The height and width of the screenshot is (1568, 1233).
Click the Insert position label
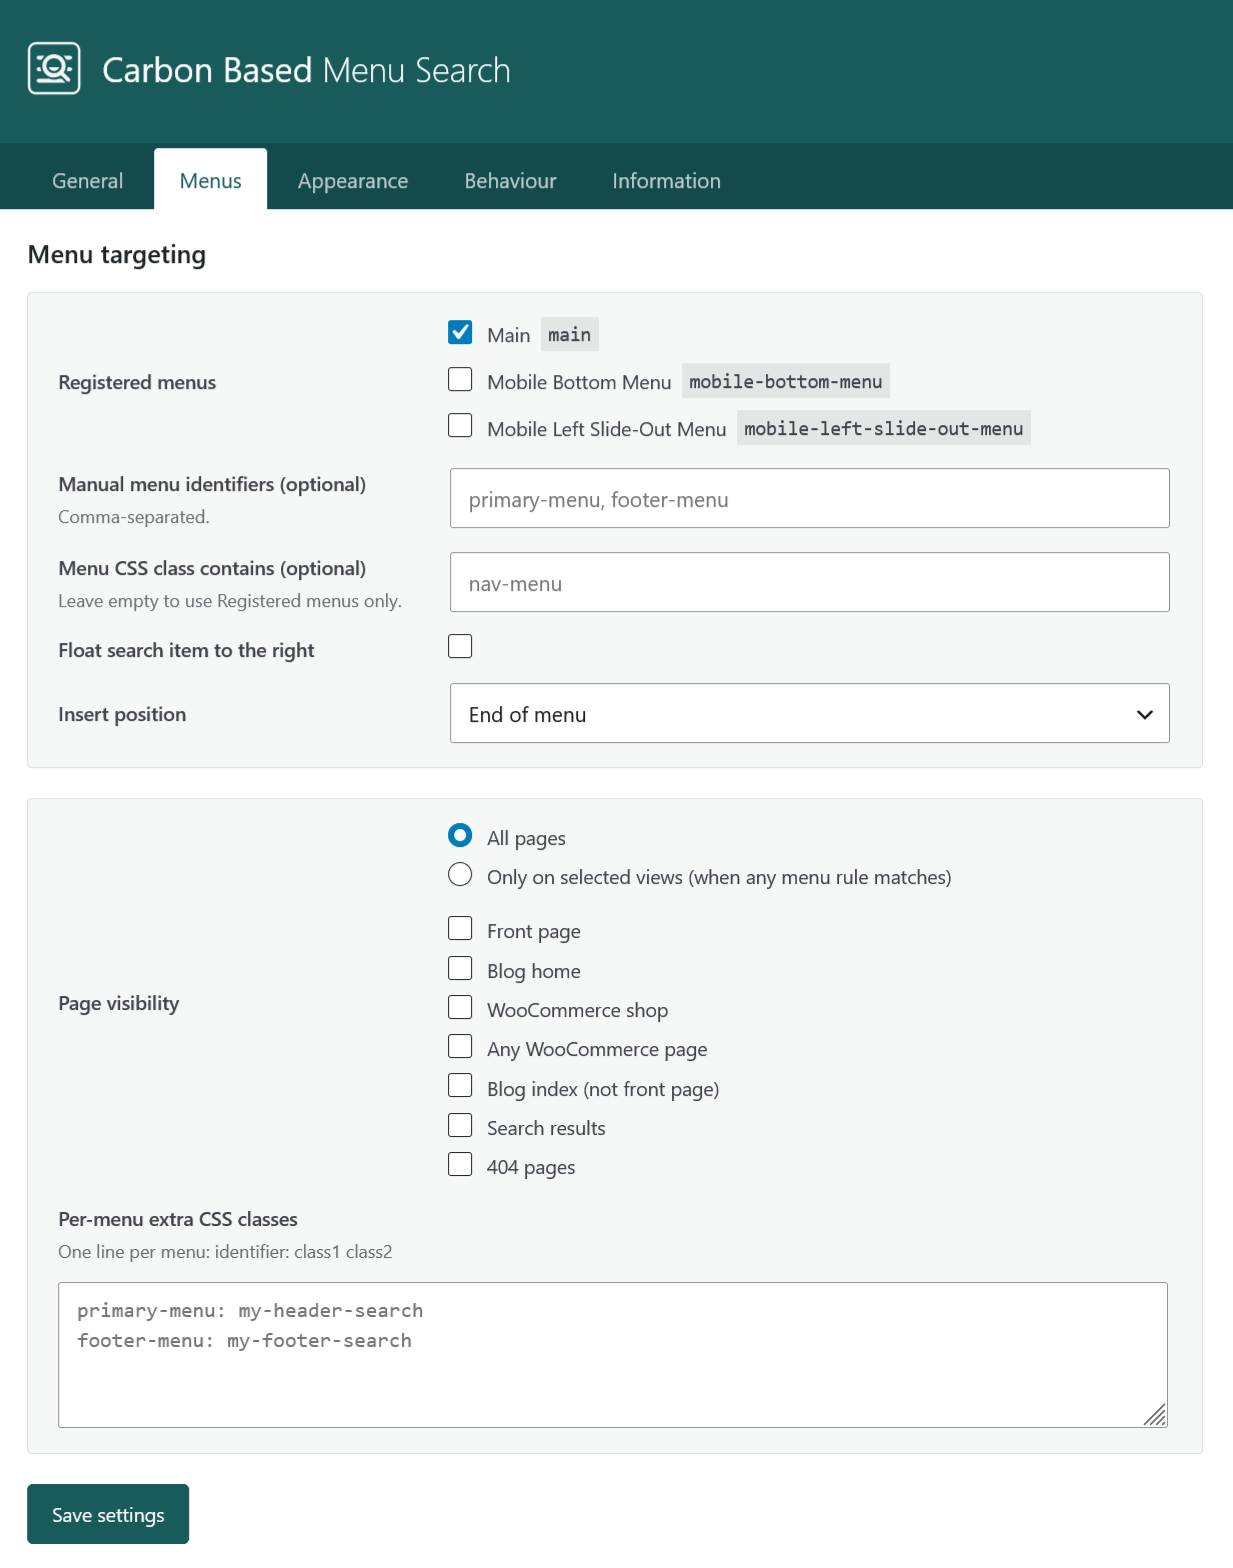pyautogui.click(x=122, y=714)
